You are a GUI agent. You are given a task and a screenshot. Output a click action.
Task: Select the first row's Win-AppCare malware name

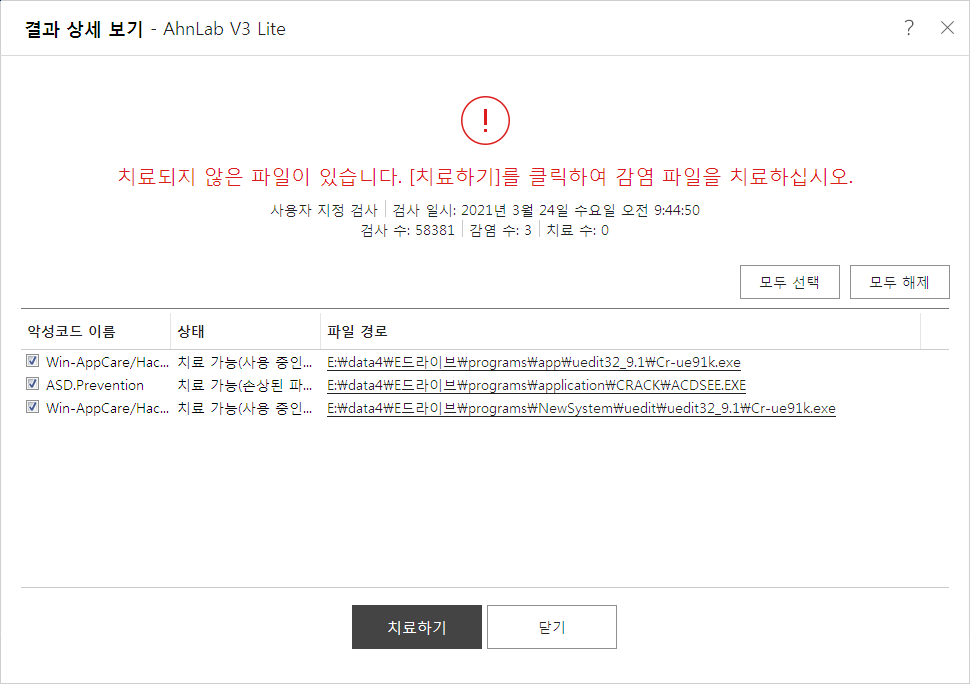pos(107,362)
